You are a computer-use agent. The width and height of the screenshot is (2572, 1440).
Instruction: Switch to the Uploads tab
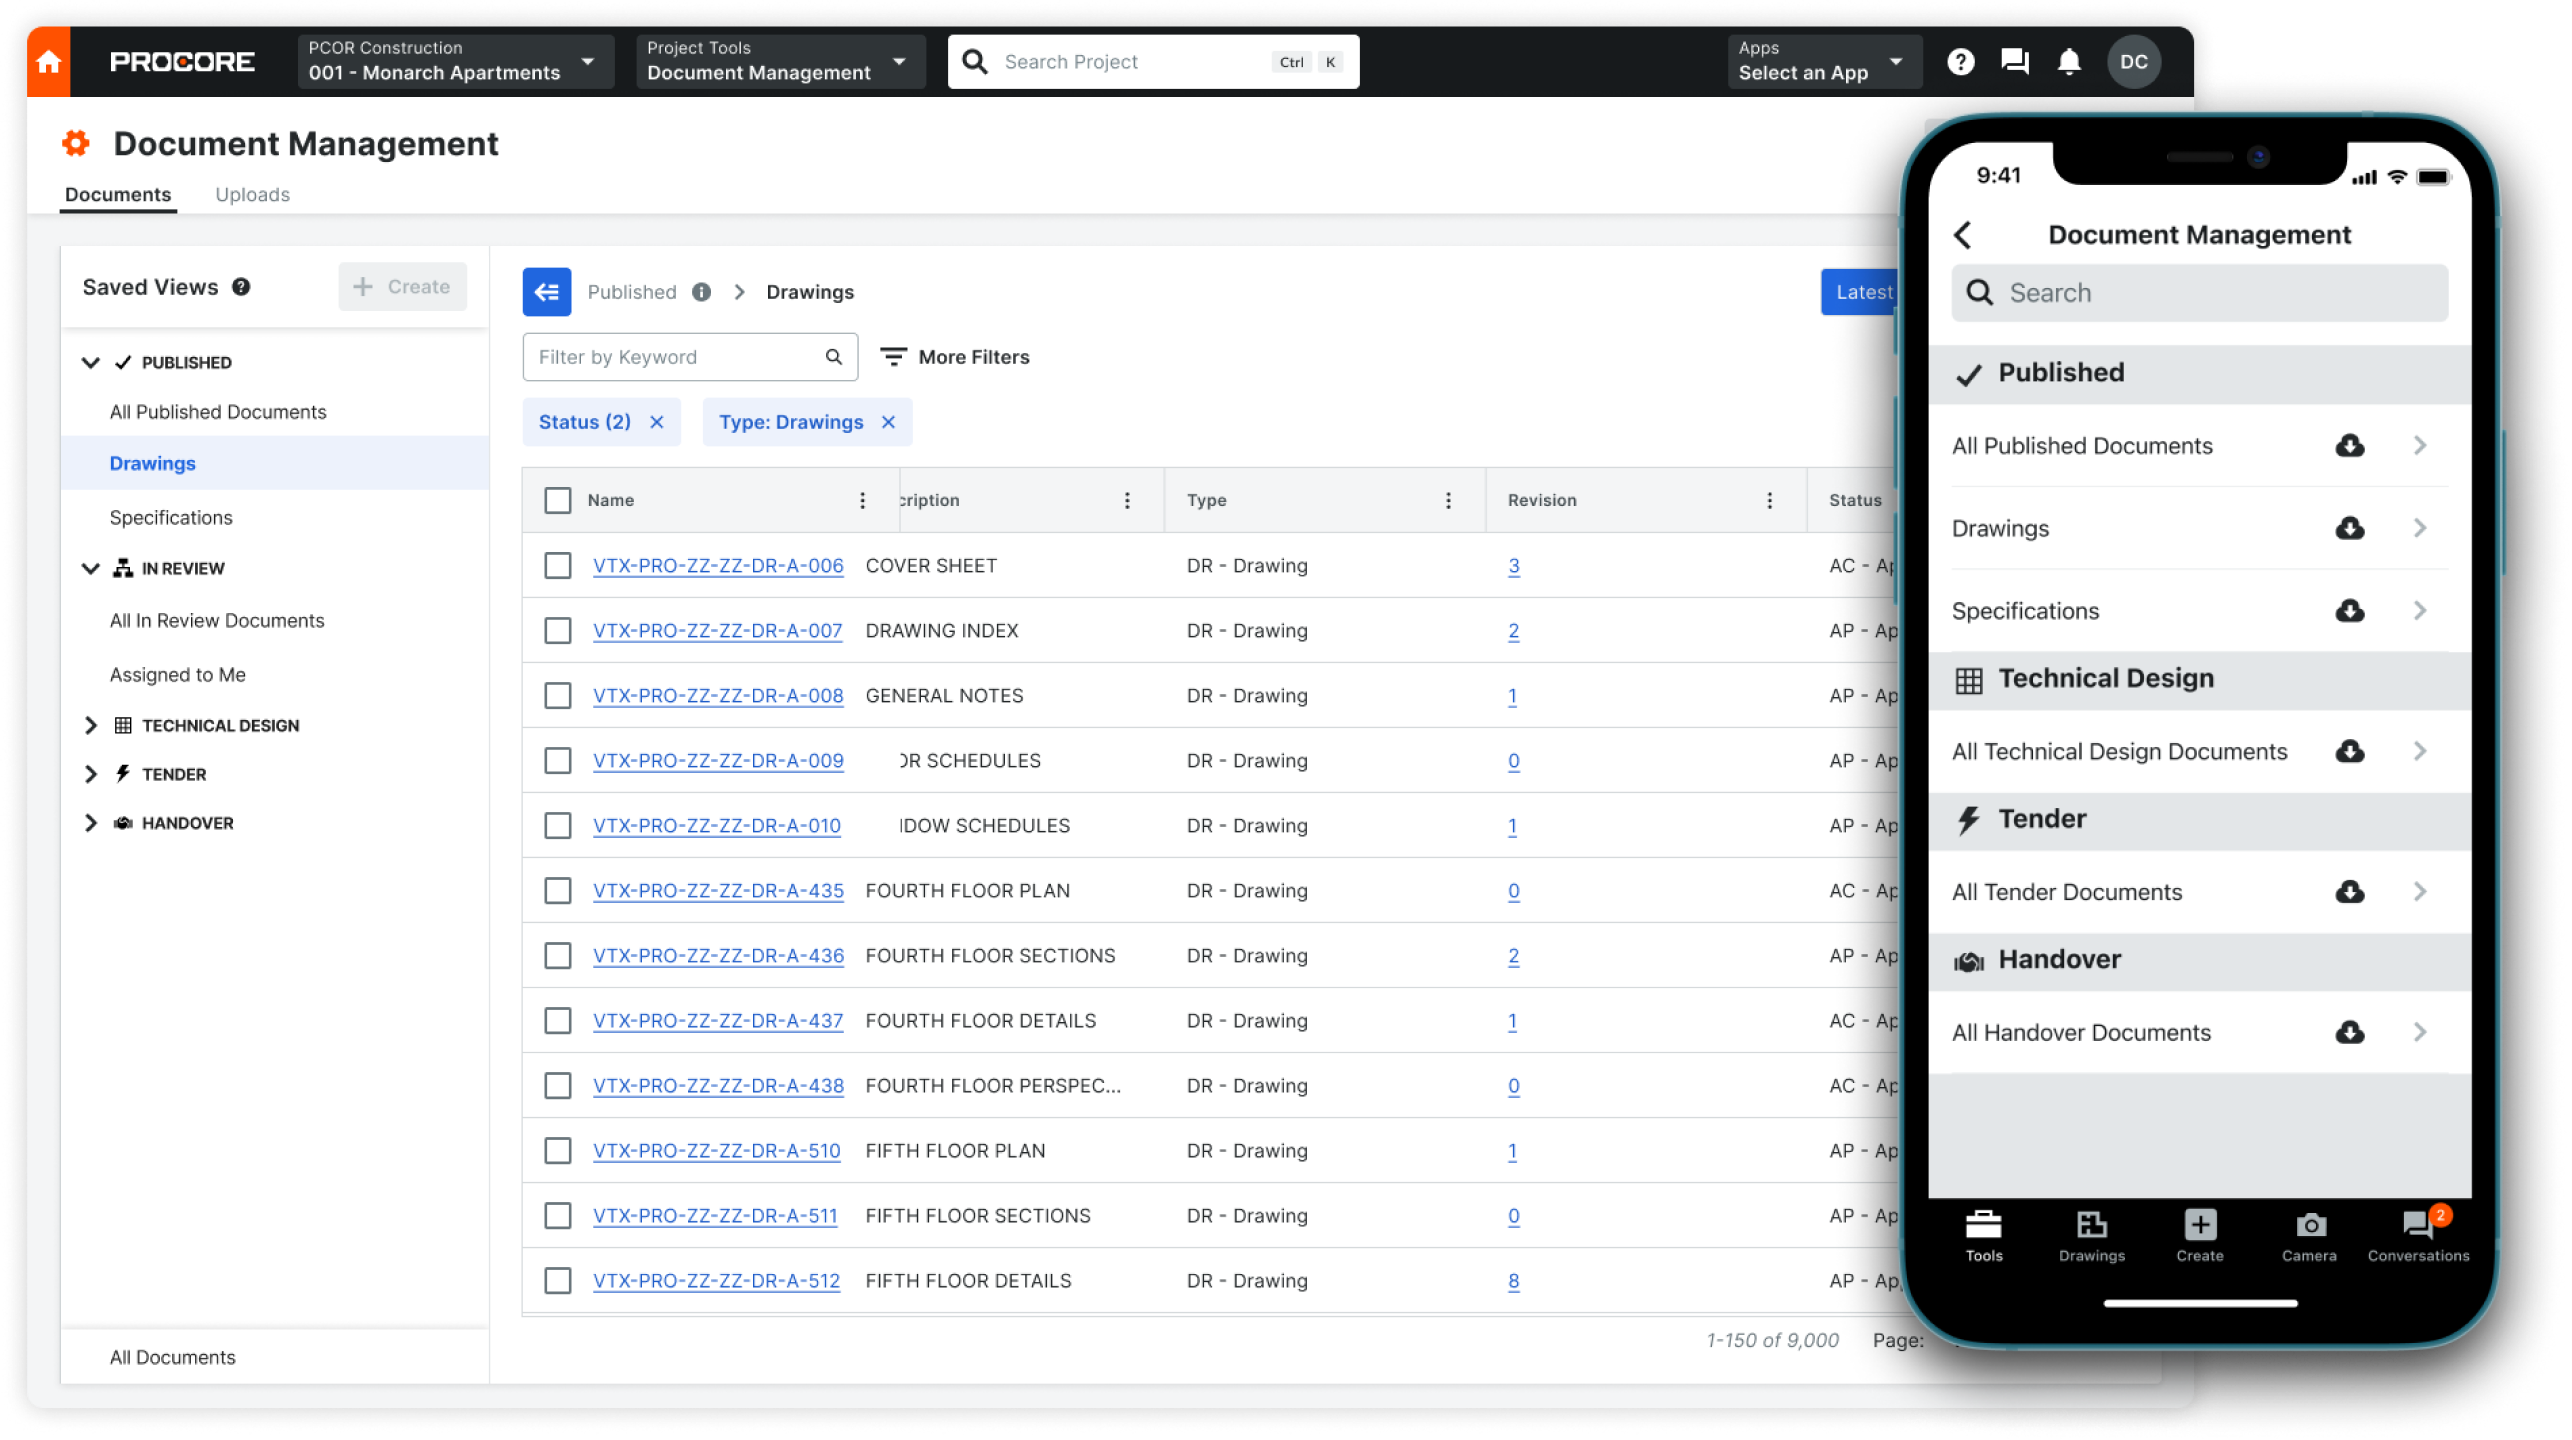click(251, 194)
